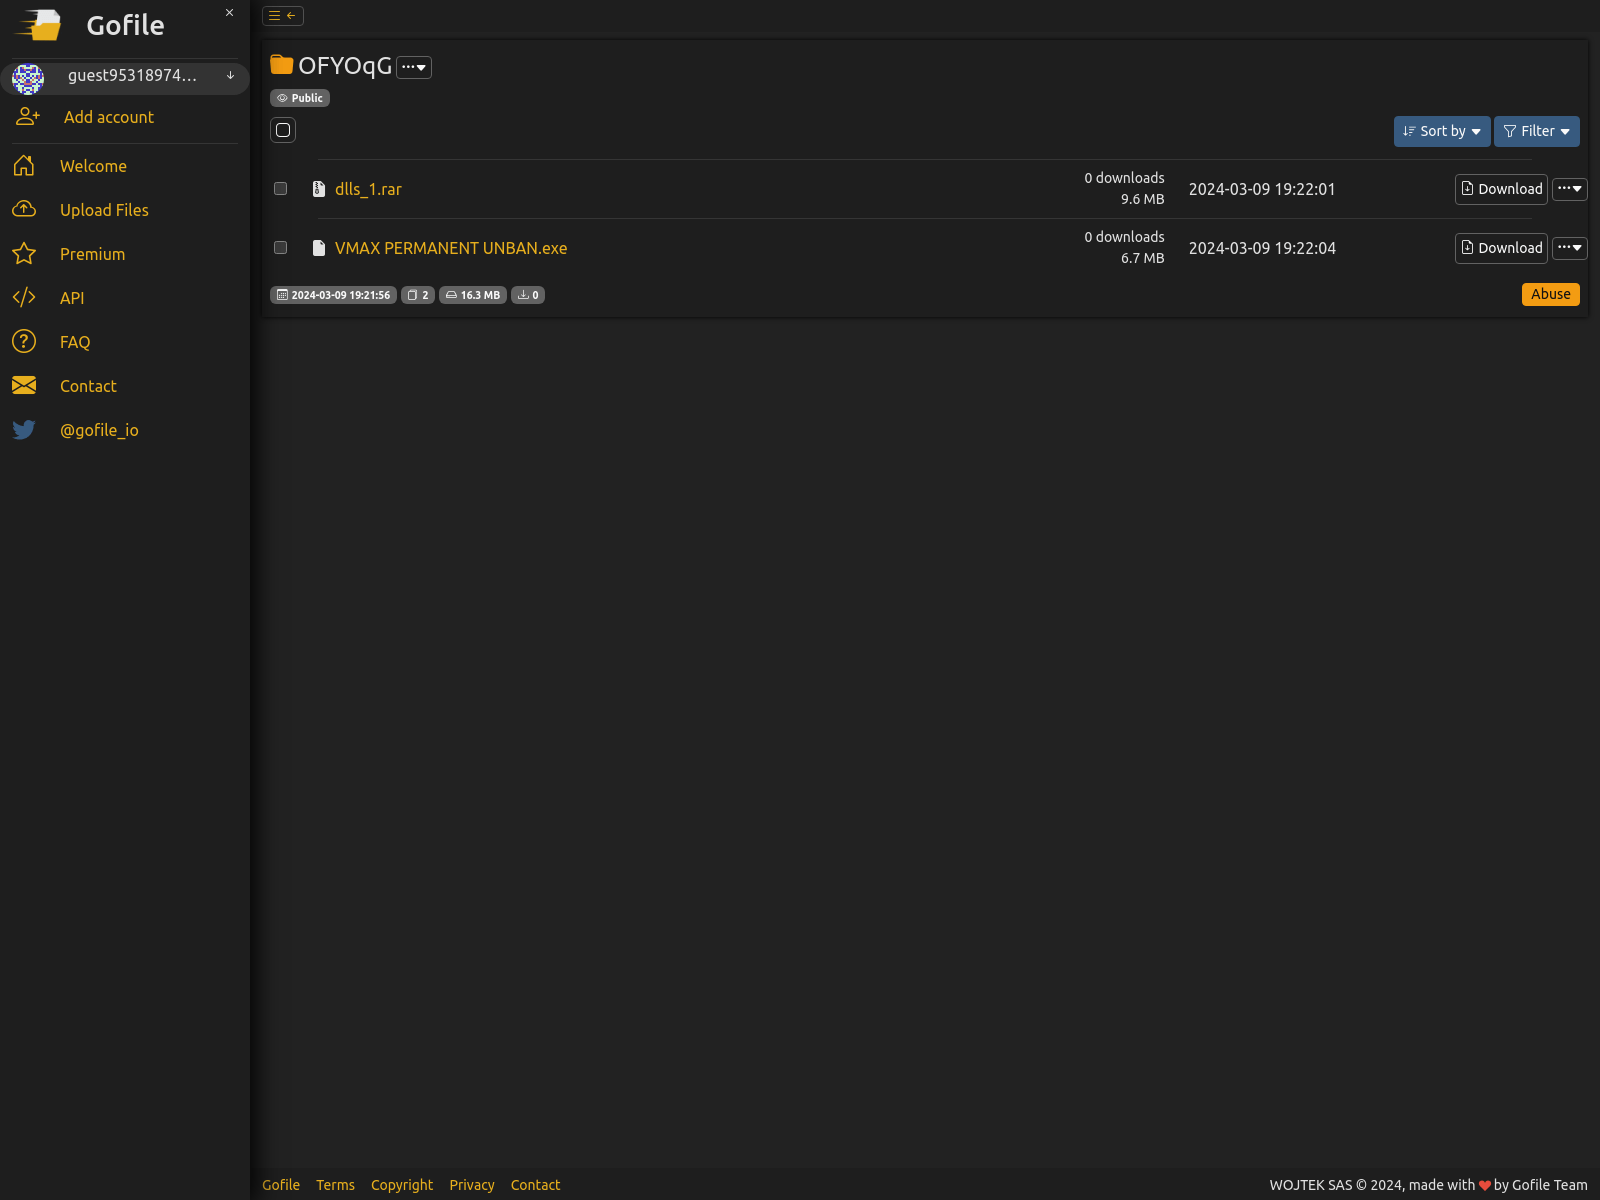Click the folder creation date badge

(x=333, y=295)
